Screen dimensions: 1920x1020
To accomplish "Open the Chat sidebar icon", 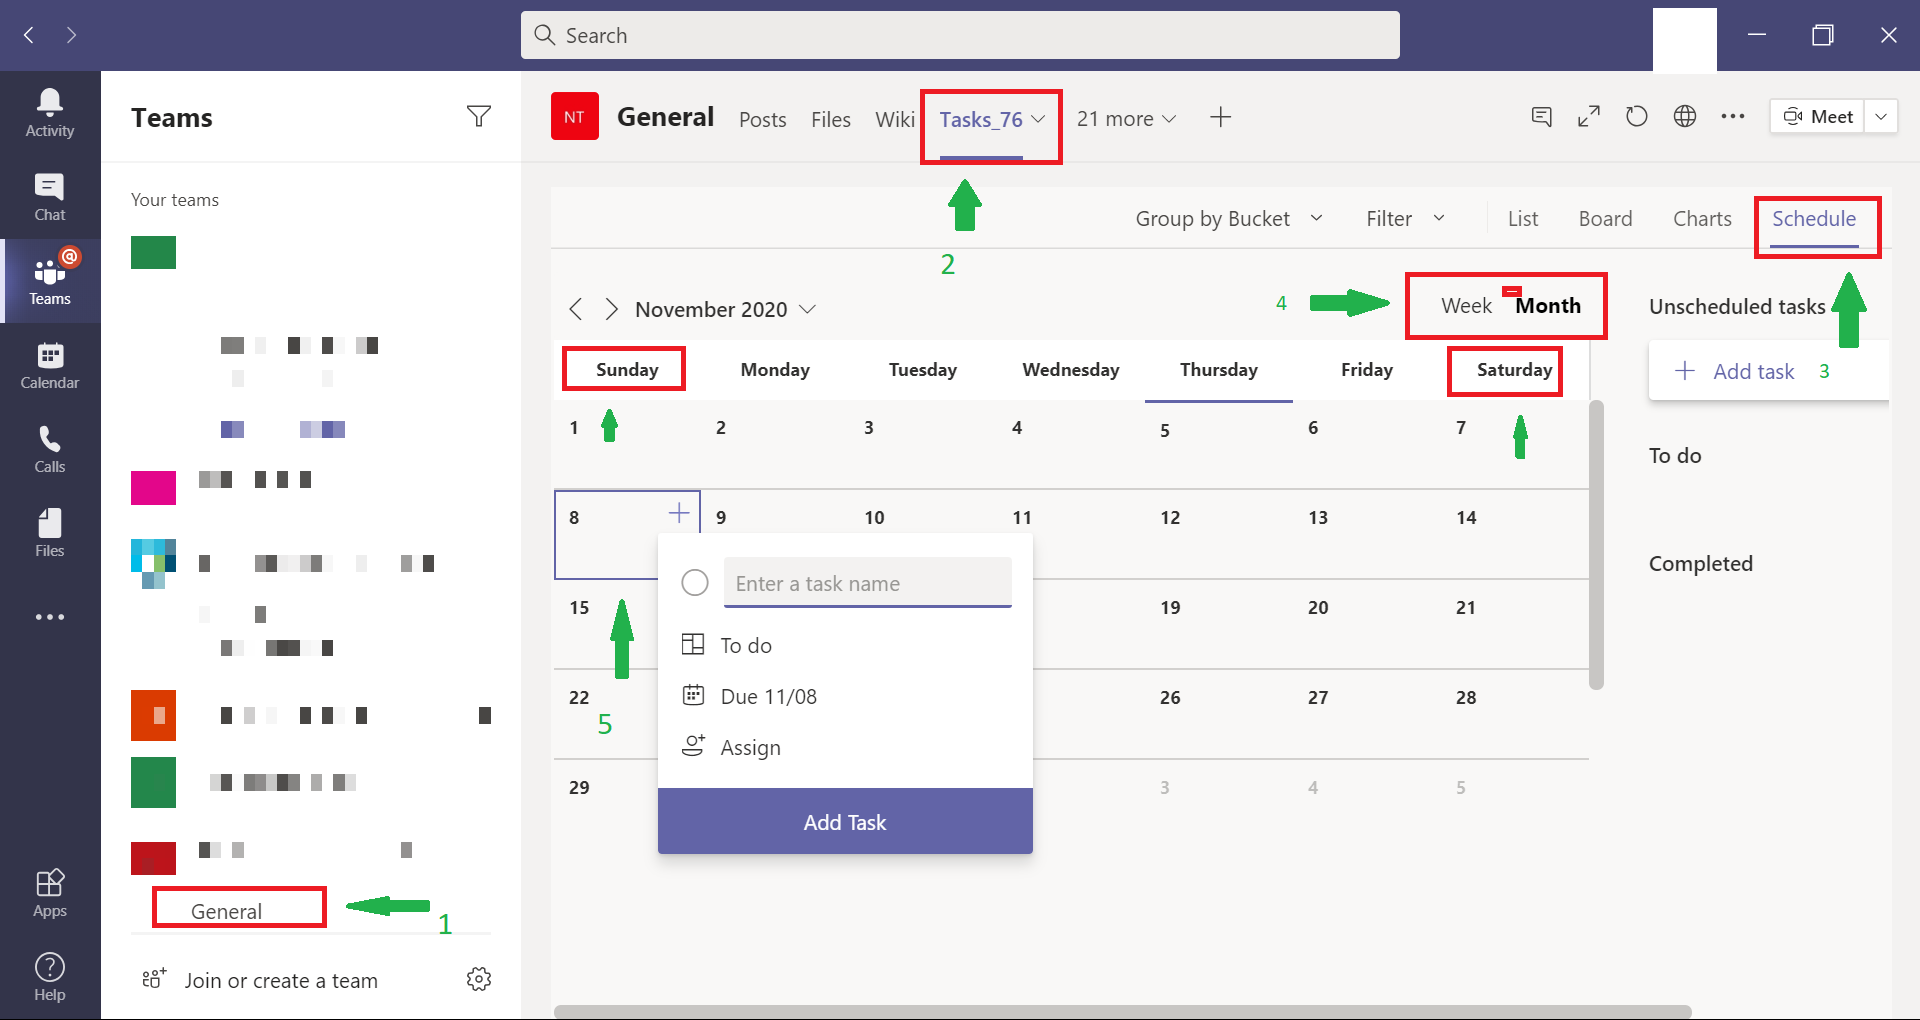I will pos(50,197).
